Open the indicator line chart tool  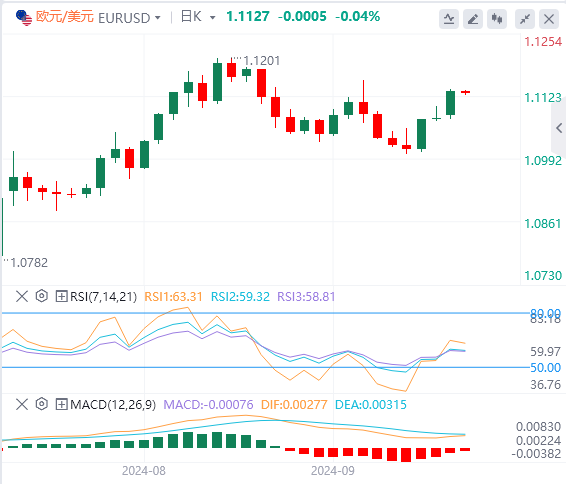(449, 19)
